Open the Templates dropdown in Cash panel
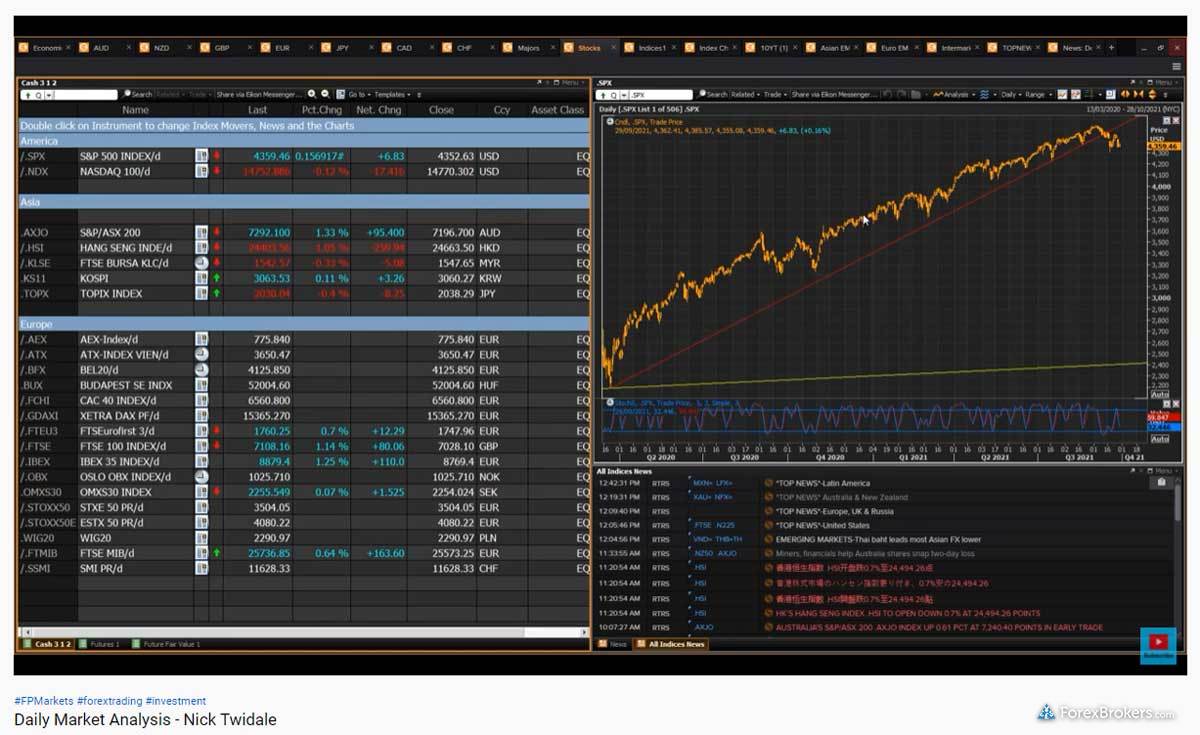Screen dimensions: 1200x735 390,94
